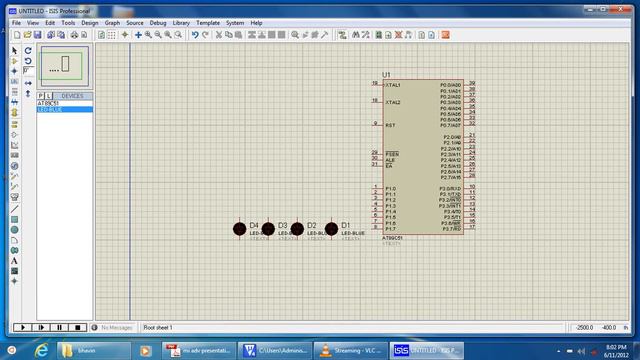Open Internet Explorer from the taskbar
Screen dimensions: 640x360
[x=41, y=351]
